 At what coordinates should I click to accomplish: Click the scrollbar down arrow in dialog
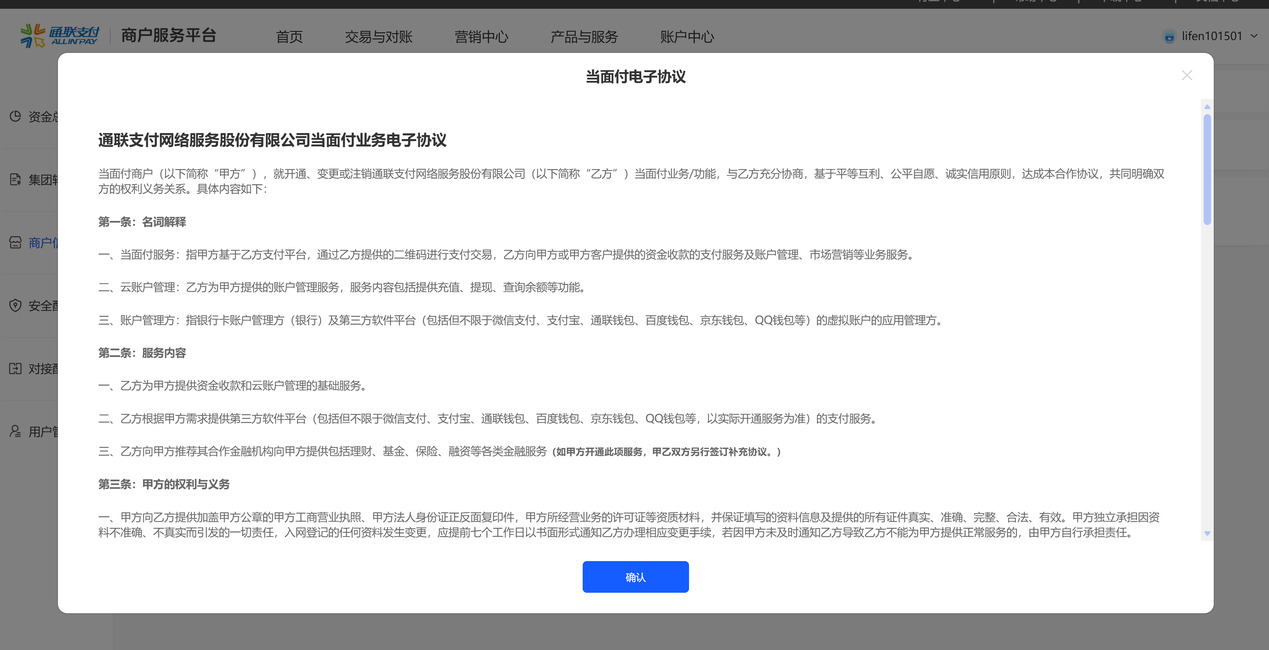pyautogui.click(x=1207, y=534)
